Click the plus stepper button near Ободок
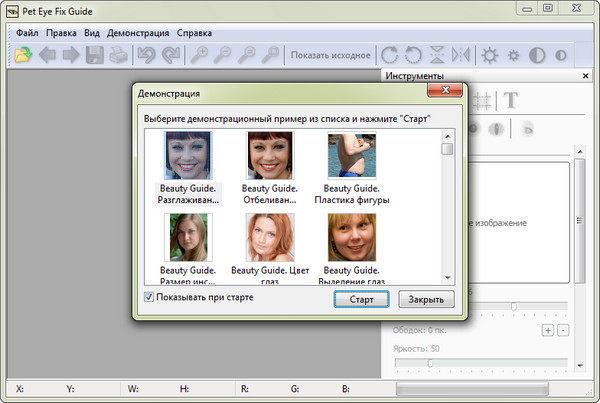 point(547,331)
